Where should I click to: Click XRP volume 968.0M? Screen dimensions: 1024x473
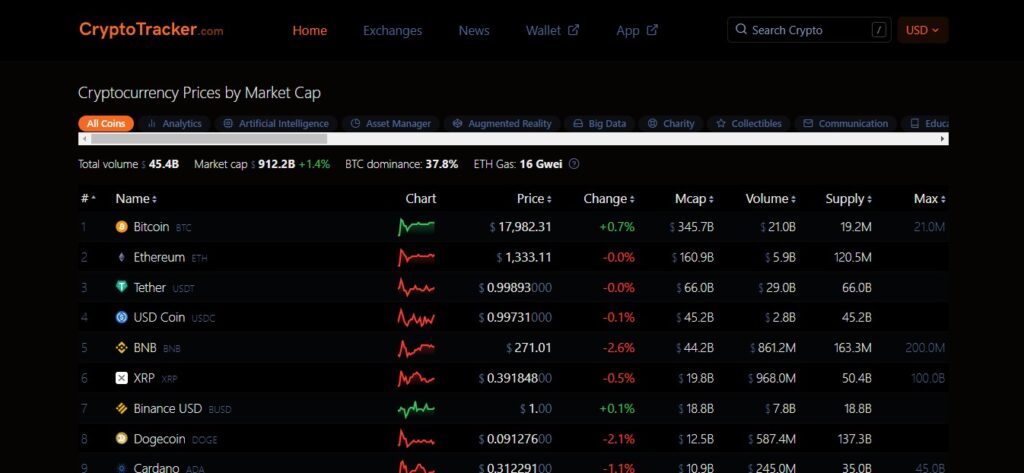click(771, 378)
